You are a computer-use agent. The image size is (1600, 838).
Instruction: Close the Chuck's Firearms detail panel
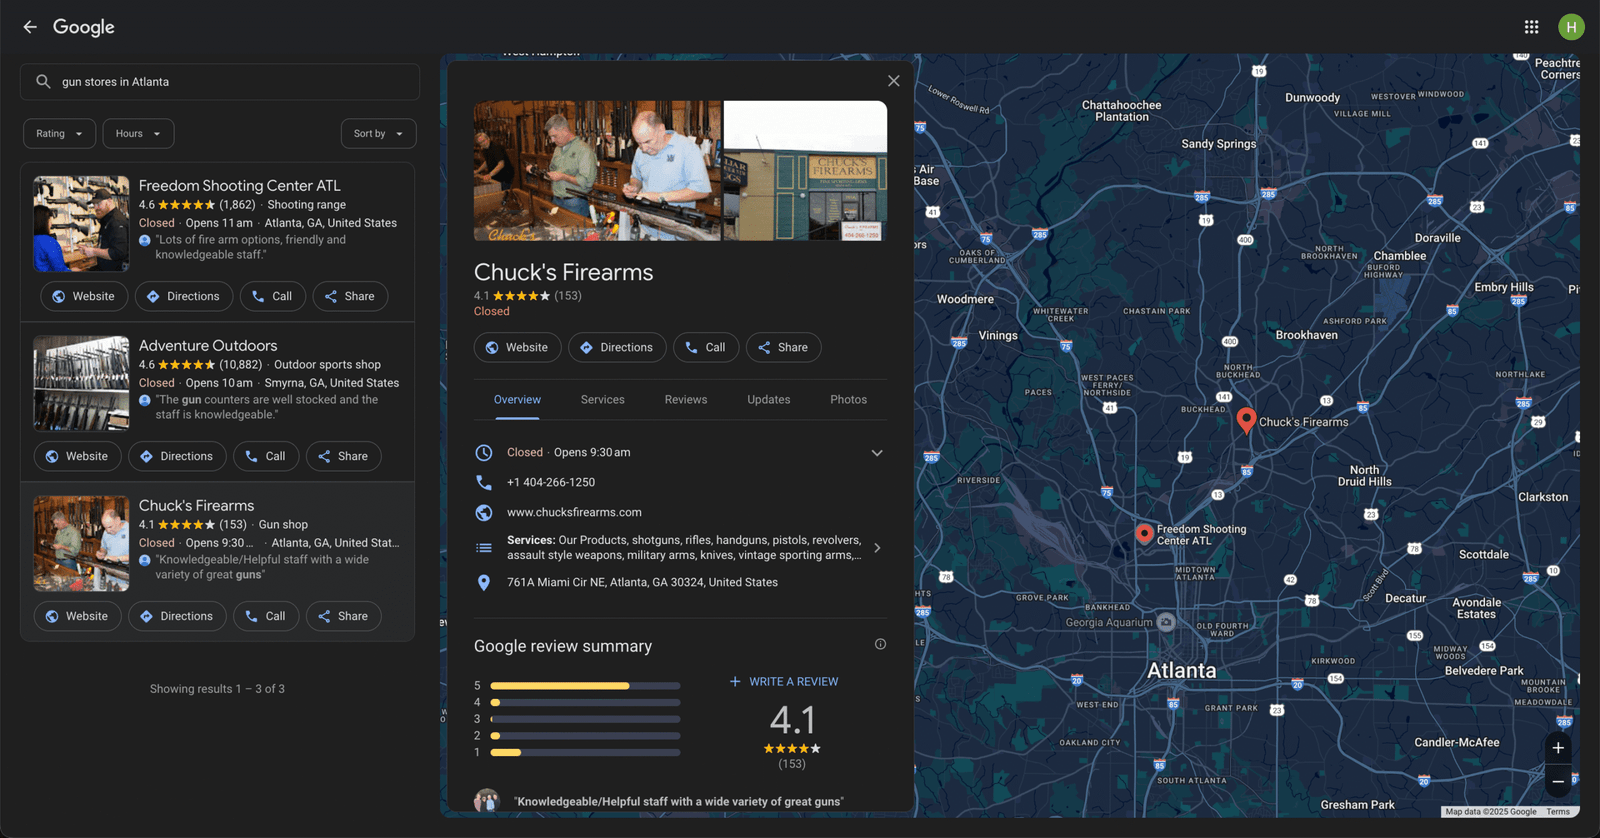pos(894,81)
